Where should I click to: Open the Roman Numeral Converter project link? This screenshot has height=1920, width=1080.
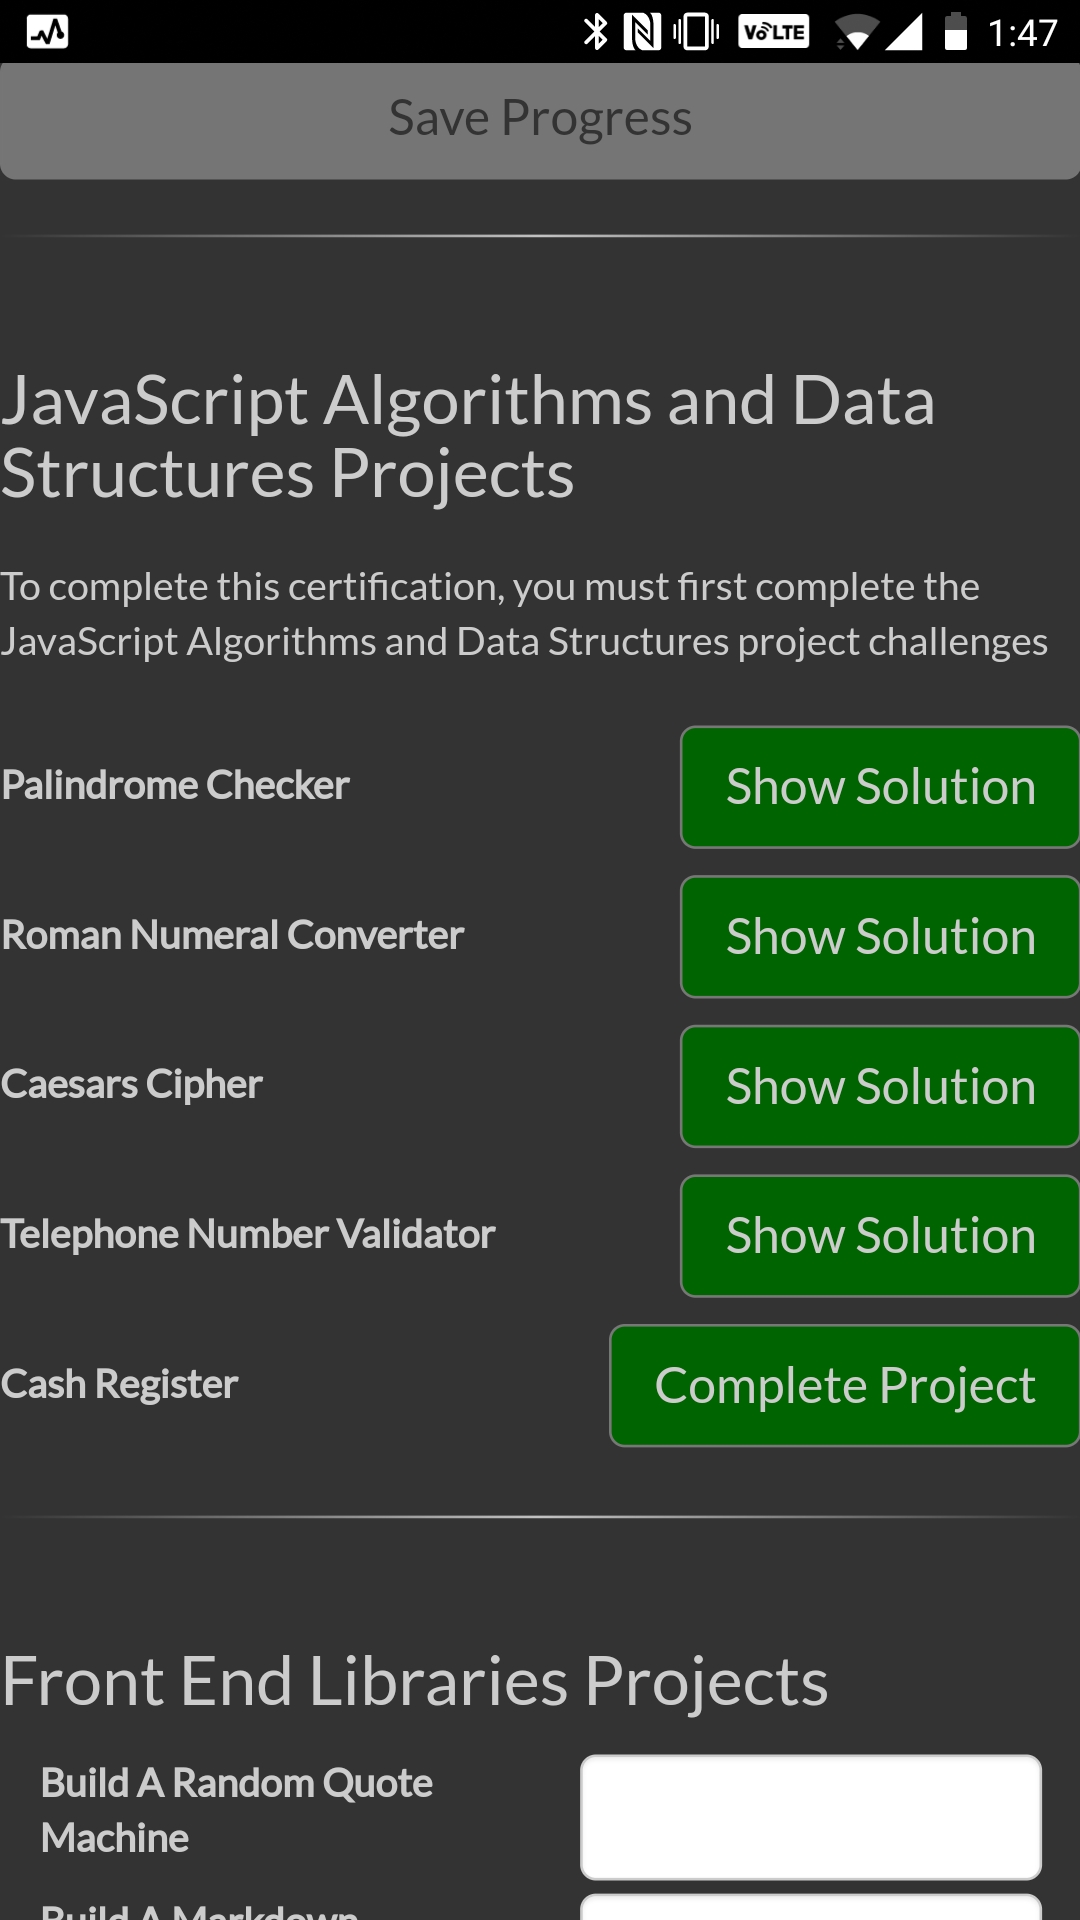tap(231, 936)
